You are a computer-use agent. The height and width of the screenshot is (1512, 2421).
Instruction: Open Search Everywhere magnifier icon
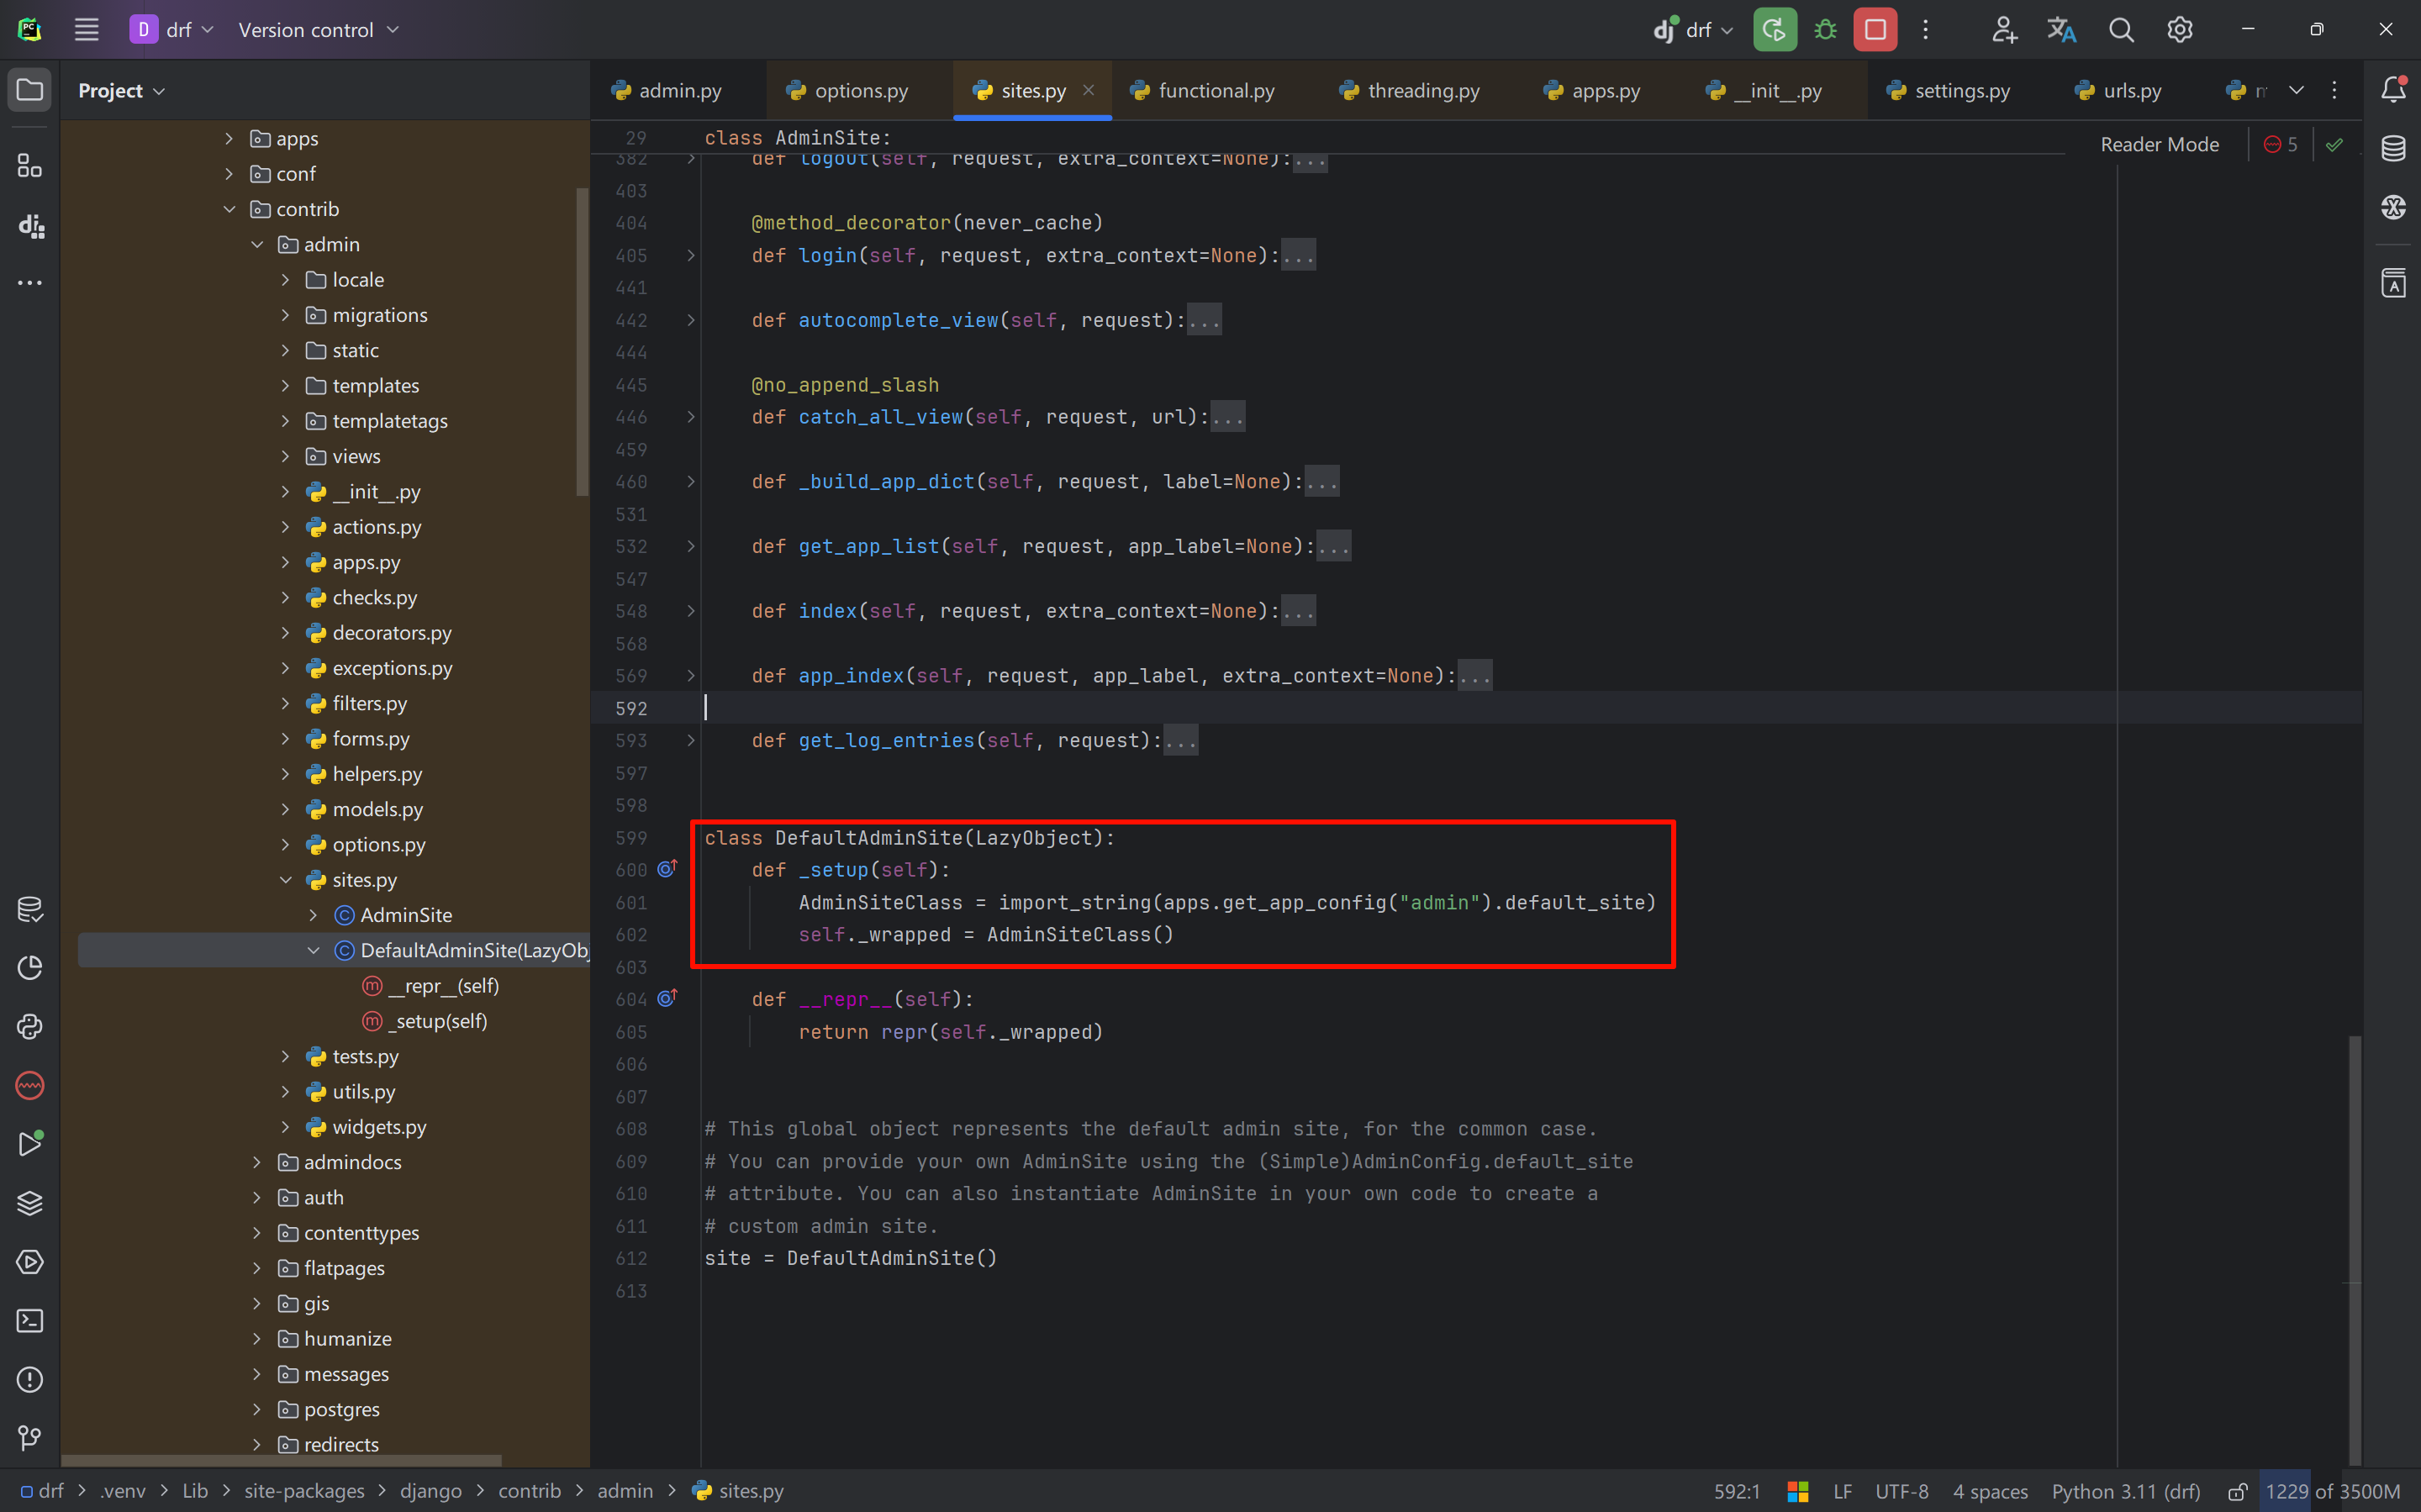(x=2121, y=30)
